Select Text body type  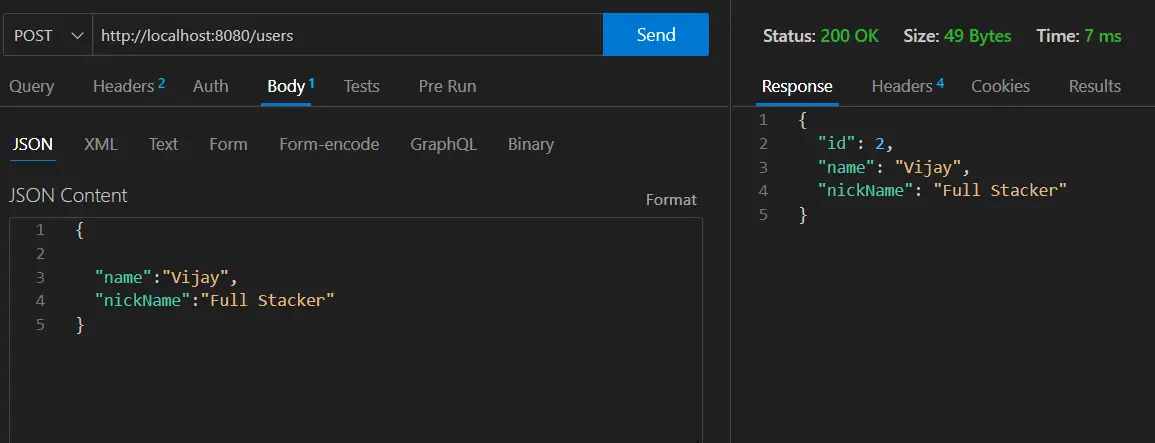click(164, 144)
